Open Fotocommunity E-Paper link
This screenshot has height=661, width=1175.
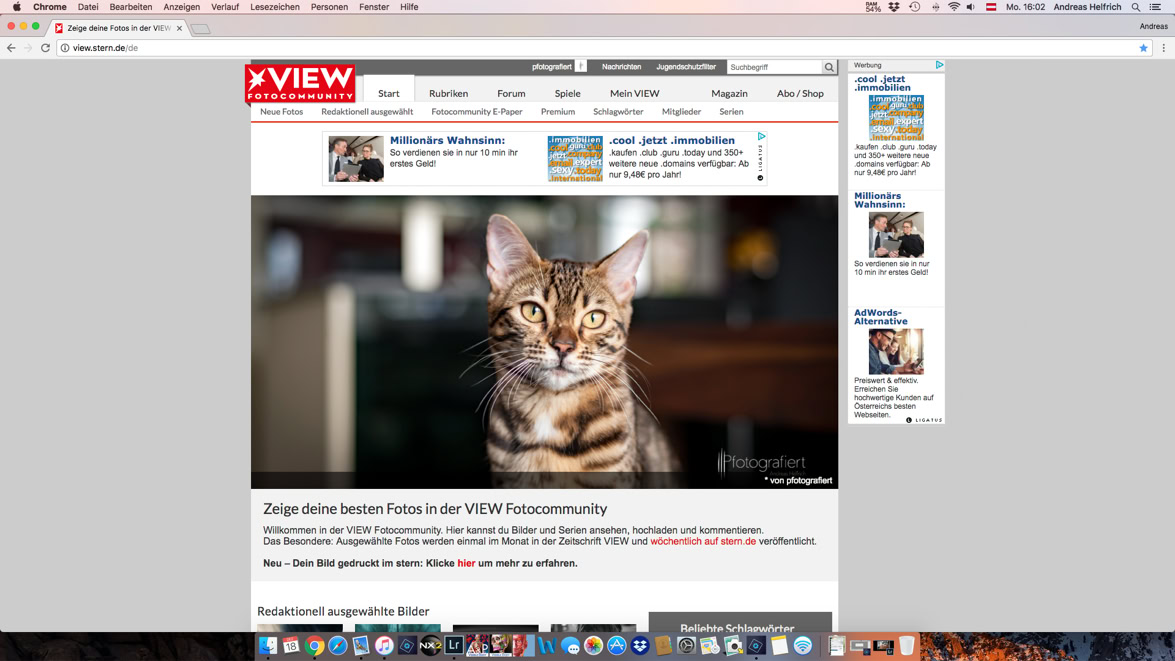tap(477, 112)
